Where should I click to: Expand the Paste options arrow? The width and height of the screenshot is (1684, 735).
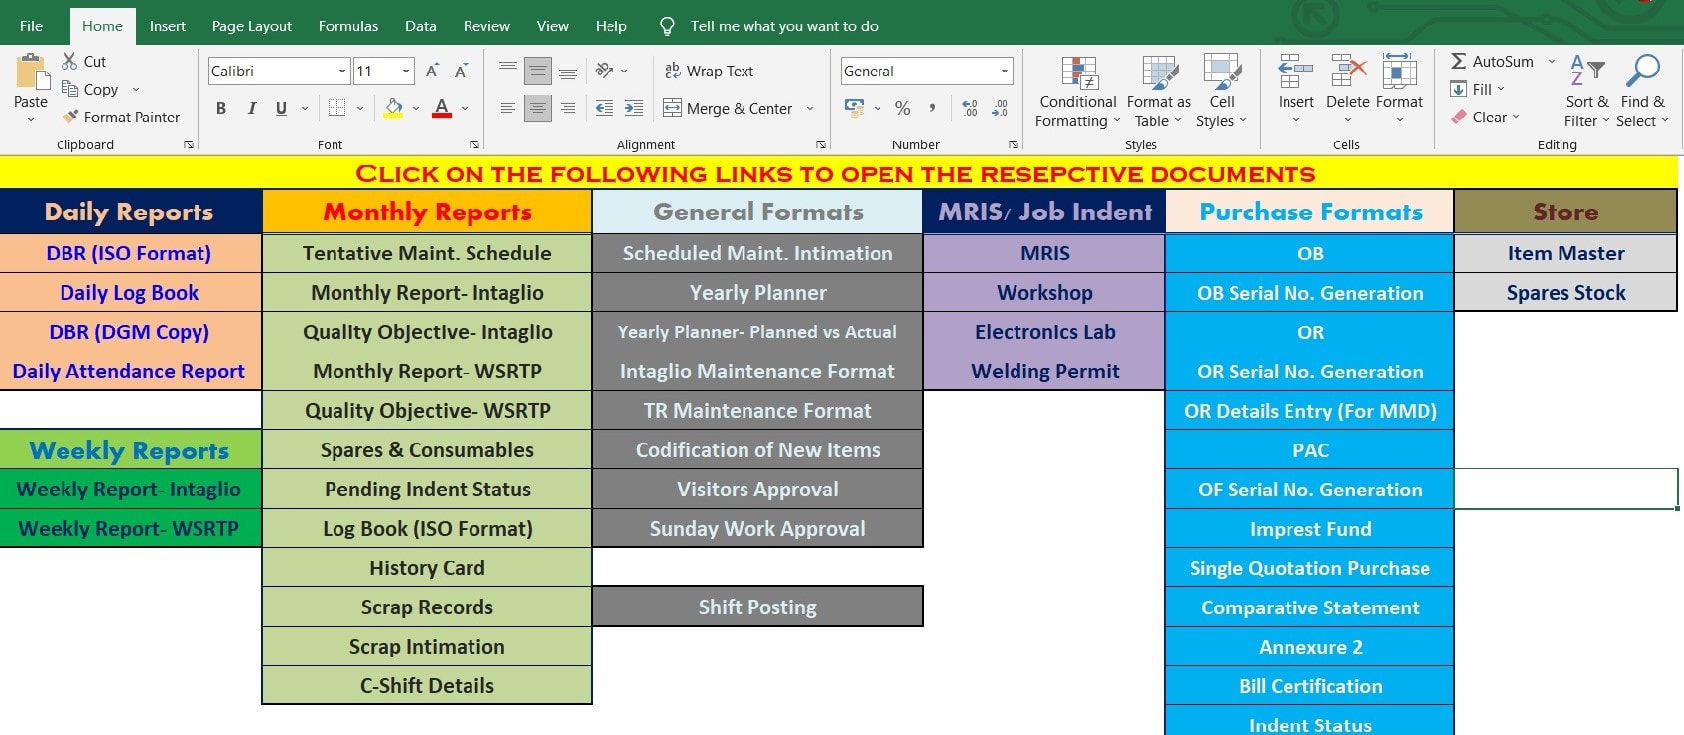tap(31, 120)
